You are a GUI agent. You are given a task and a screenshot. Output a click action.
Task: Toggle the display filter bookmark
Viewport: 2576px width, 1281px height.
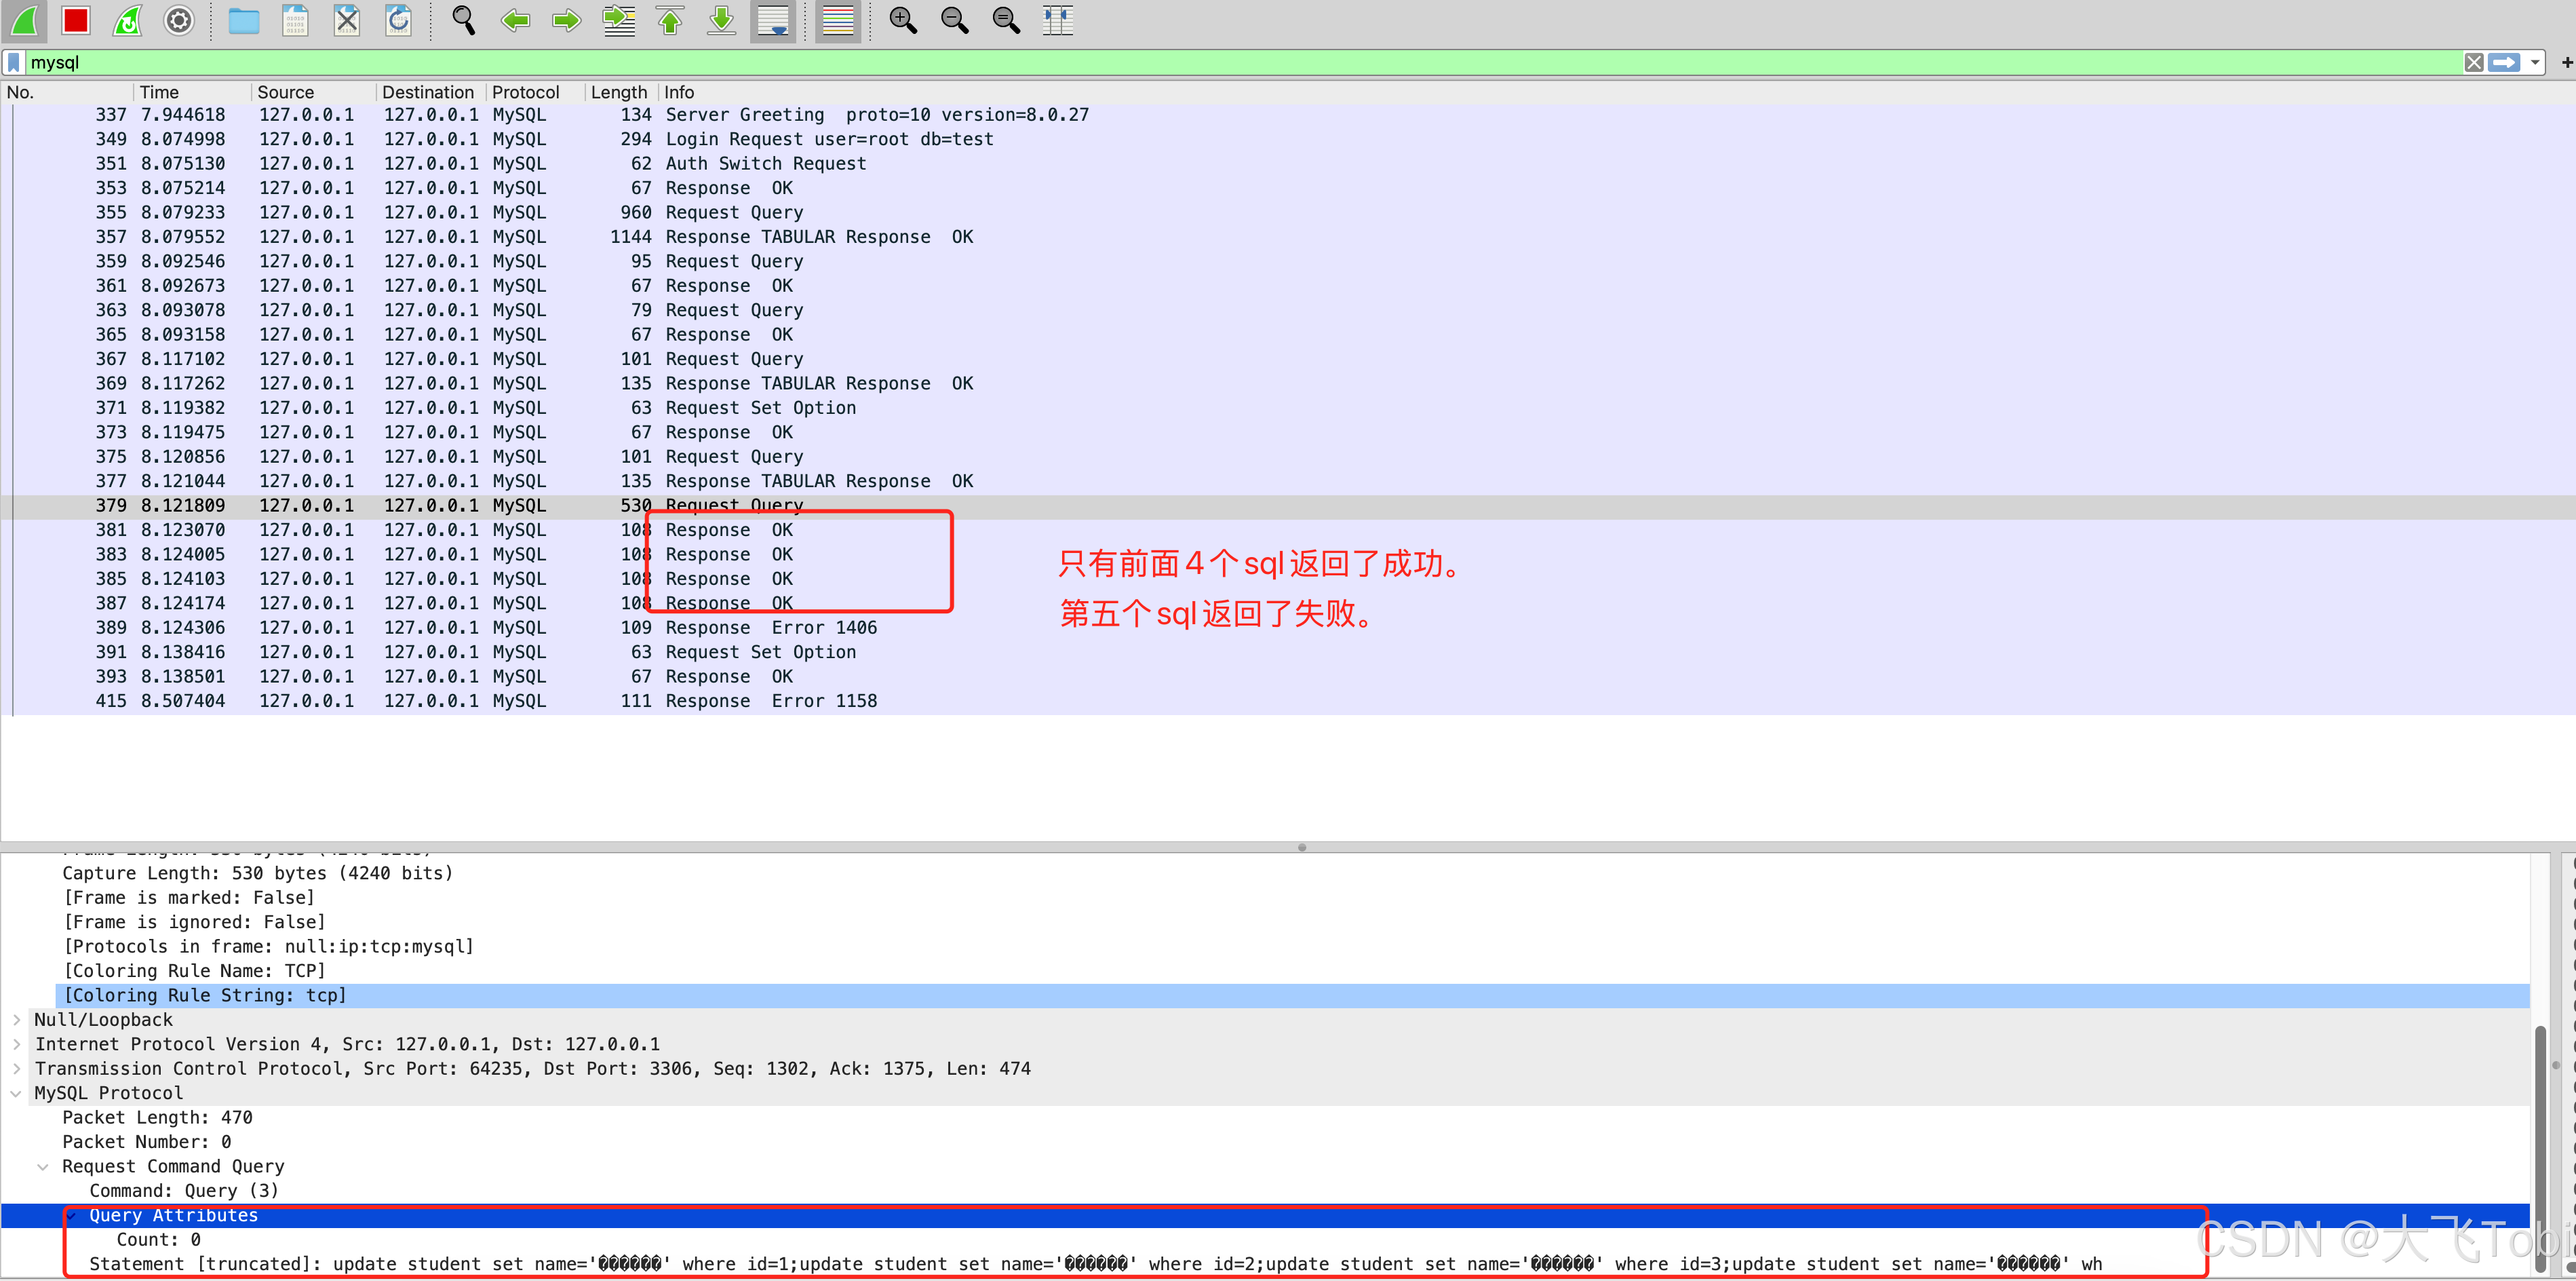(14, 63)
